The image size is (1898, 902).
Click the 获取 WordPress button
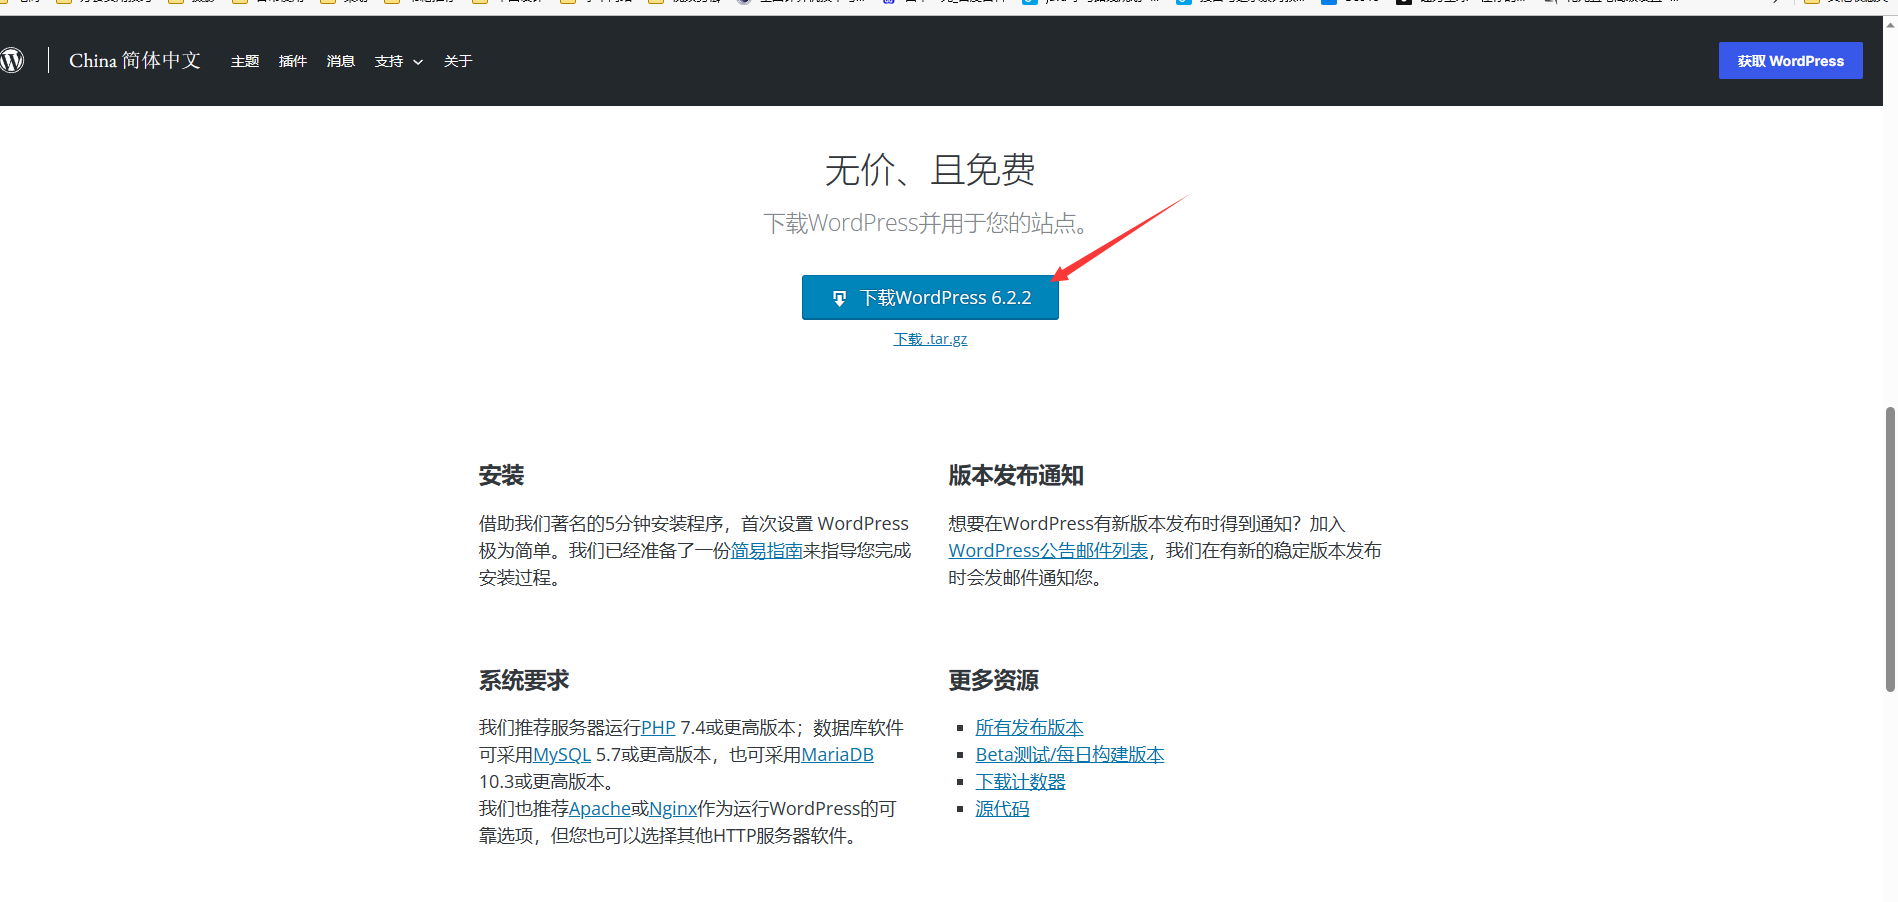[1790, 61]
